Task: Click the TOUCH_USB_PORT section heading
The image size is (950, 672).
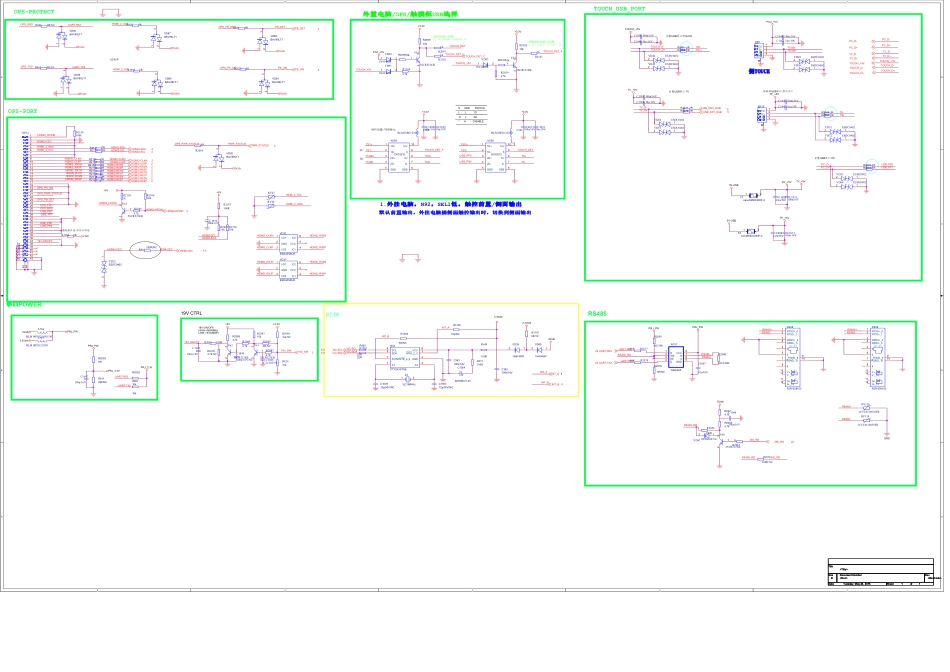Action: [619, 8]
